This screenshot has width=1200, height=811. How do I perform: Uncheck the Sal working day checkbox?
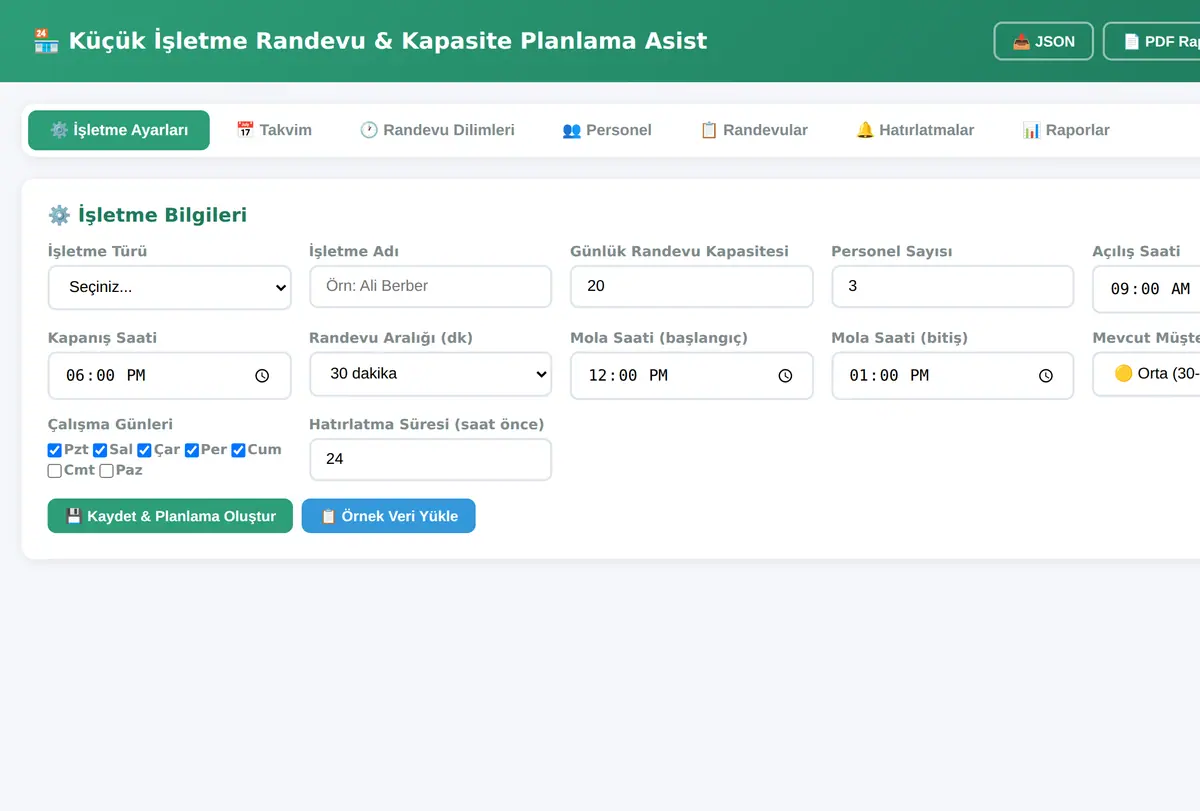click(100, 451)
